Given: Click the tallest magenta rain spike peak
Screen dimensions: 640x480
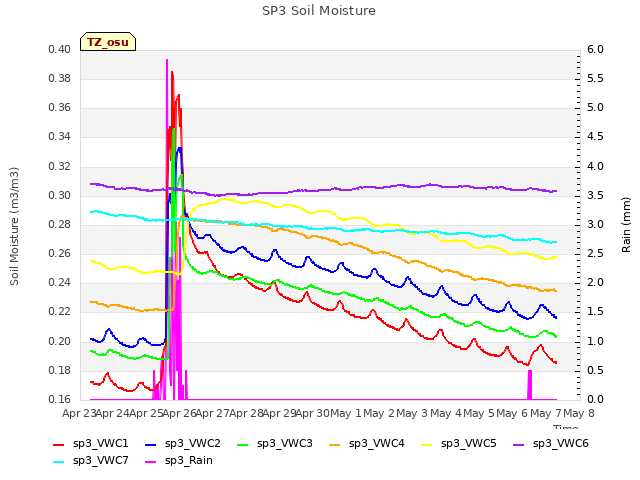Looking at the screenshot, I should [167, 61].
